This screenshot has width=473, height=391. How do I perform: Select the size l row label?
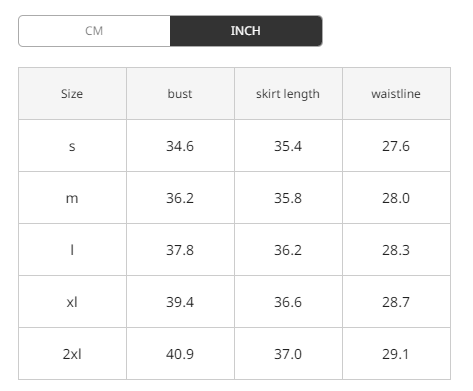pyautogui.click(x=72, y=250)
